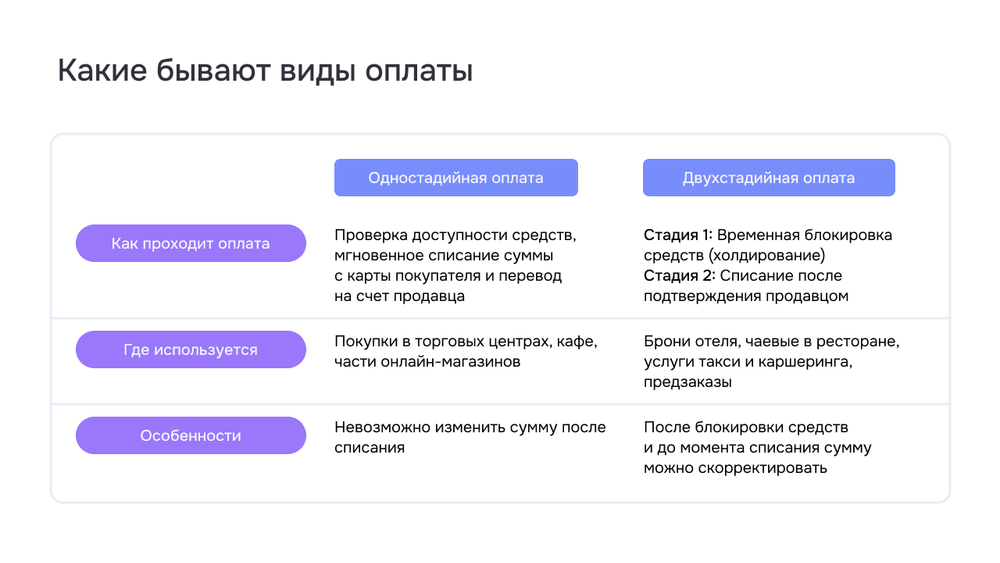Click the text "Брони отеля, чаевые в ресторане"

pyautogui.click(x=771, y=341)
